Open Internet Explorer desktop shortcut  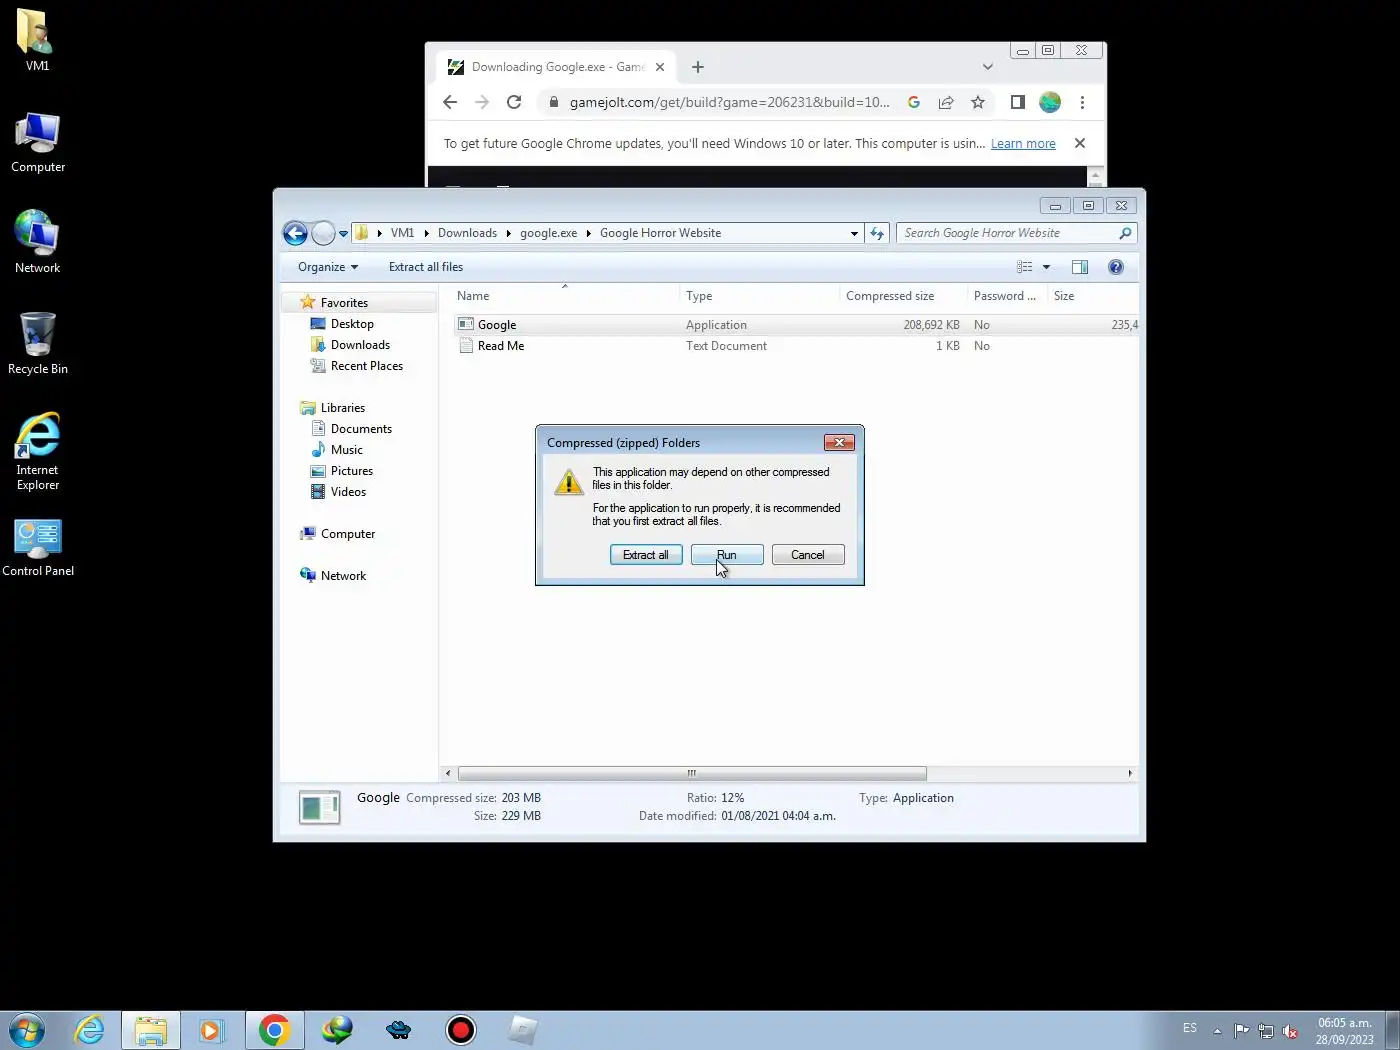(38, 451)
